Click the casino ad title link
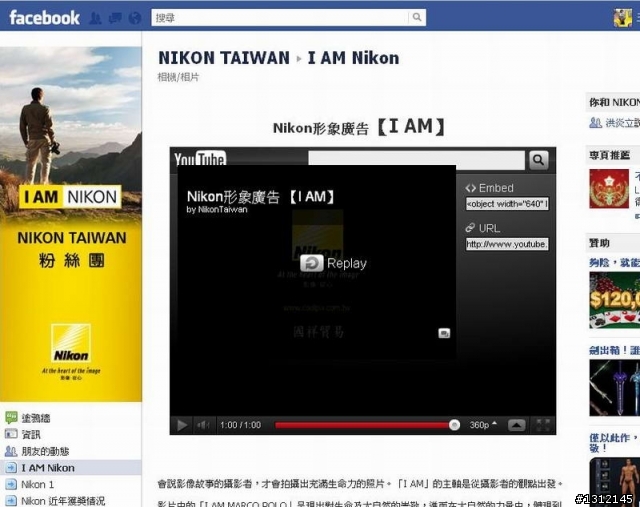 (x=614, y=262)
